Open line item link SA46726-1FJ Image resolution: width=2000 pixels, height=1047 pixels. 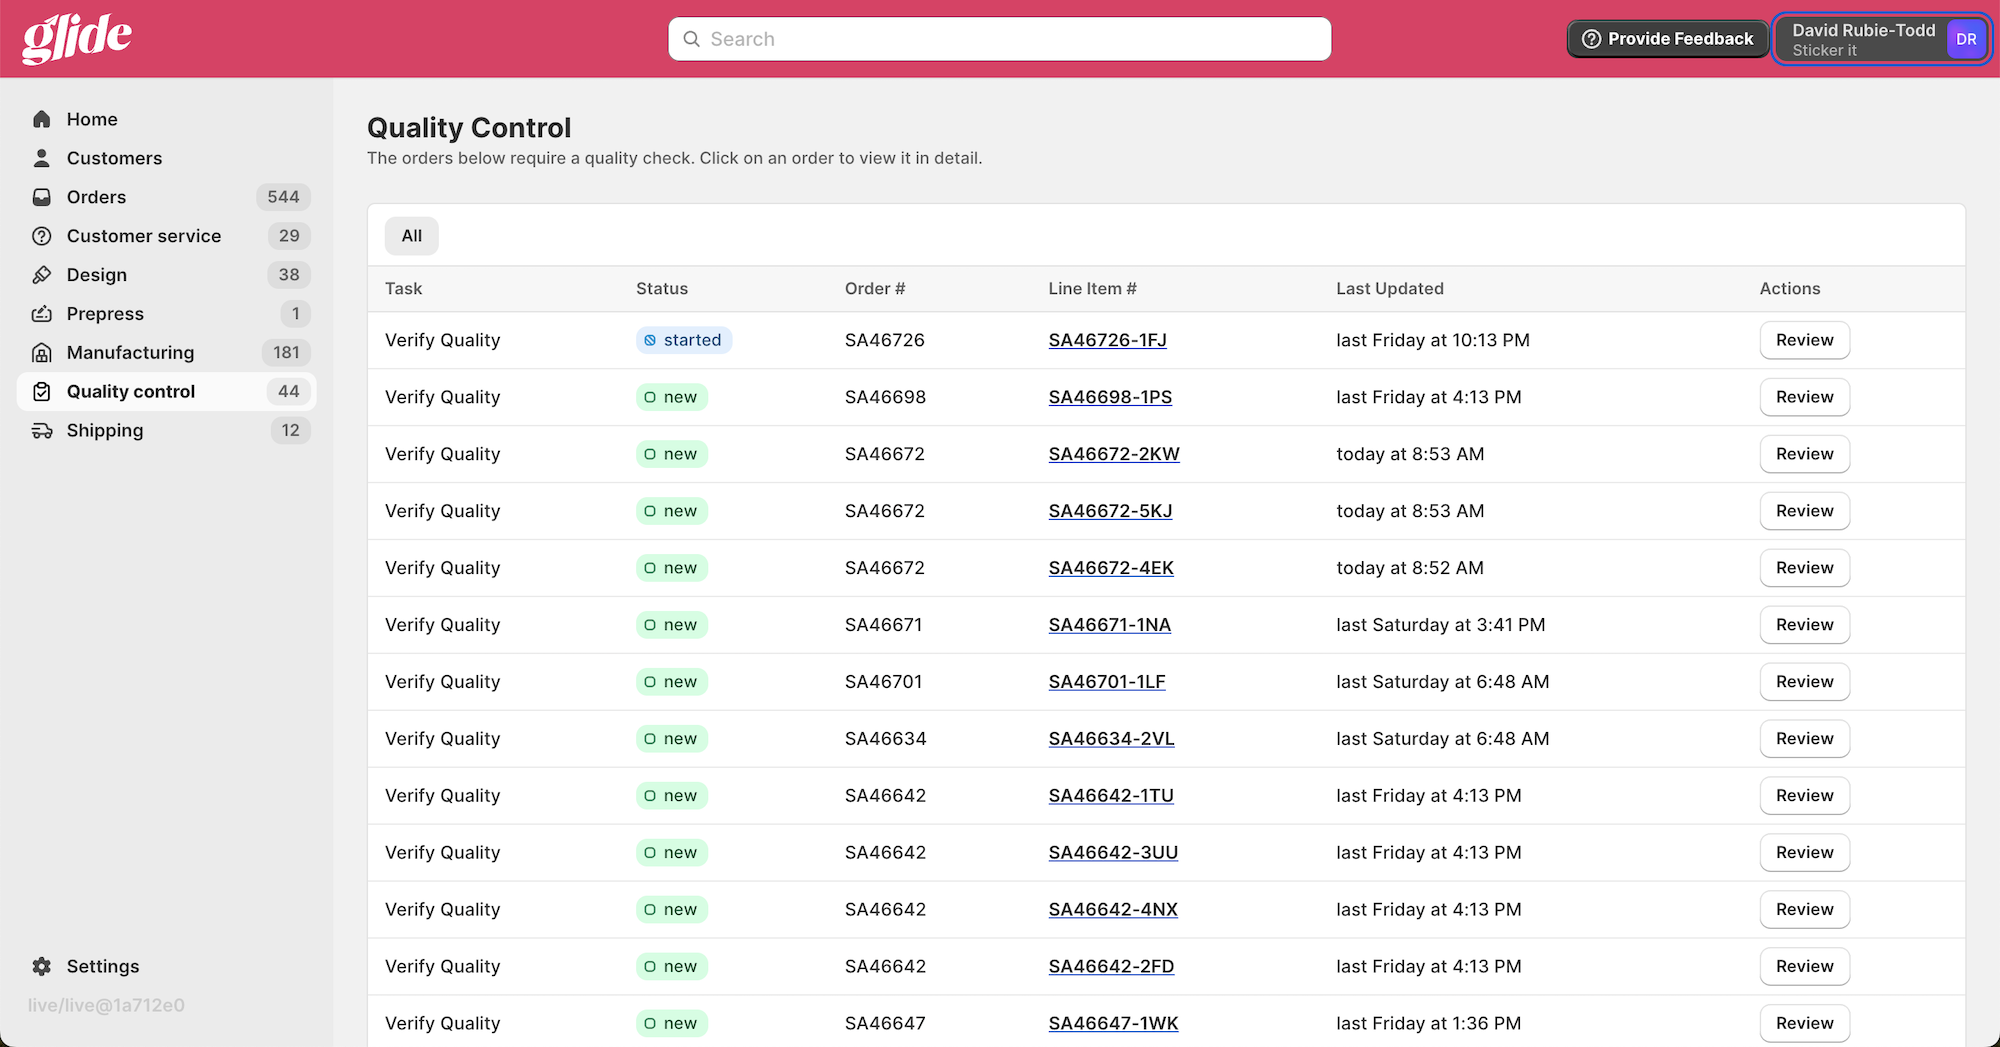(x=1107, y=340)
